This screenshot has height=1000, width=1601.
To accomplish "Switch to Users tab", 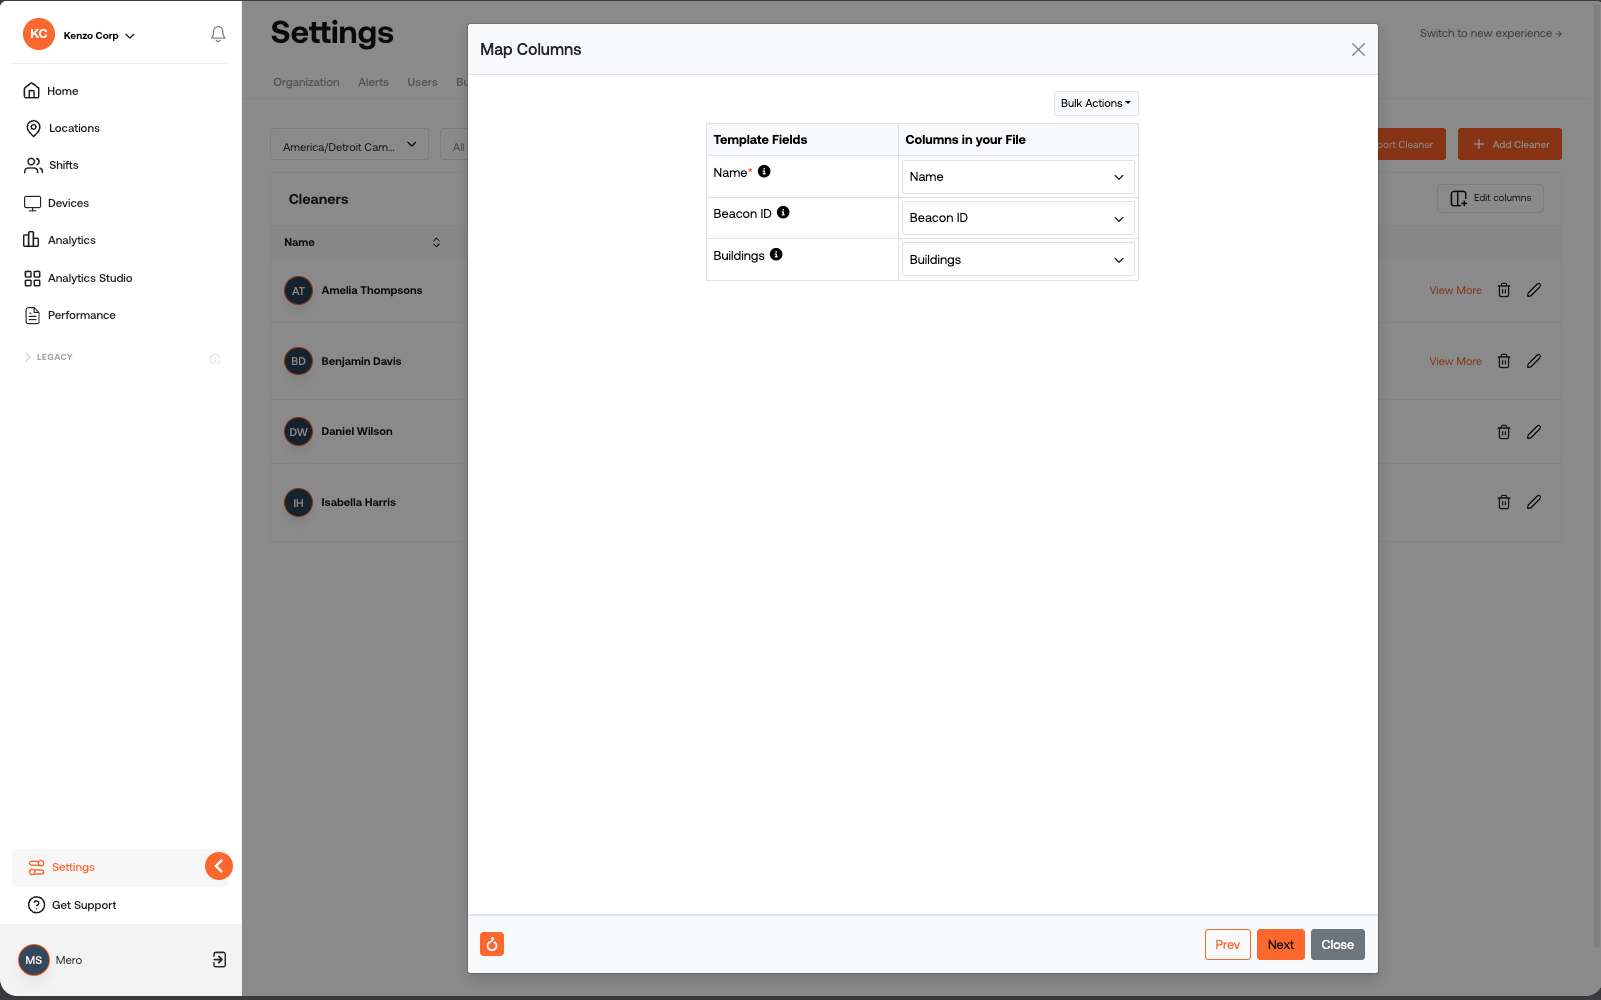I will 422,82.
